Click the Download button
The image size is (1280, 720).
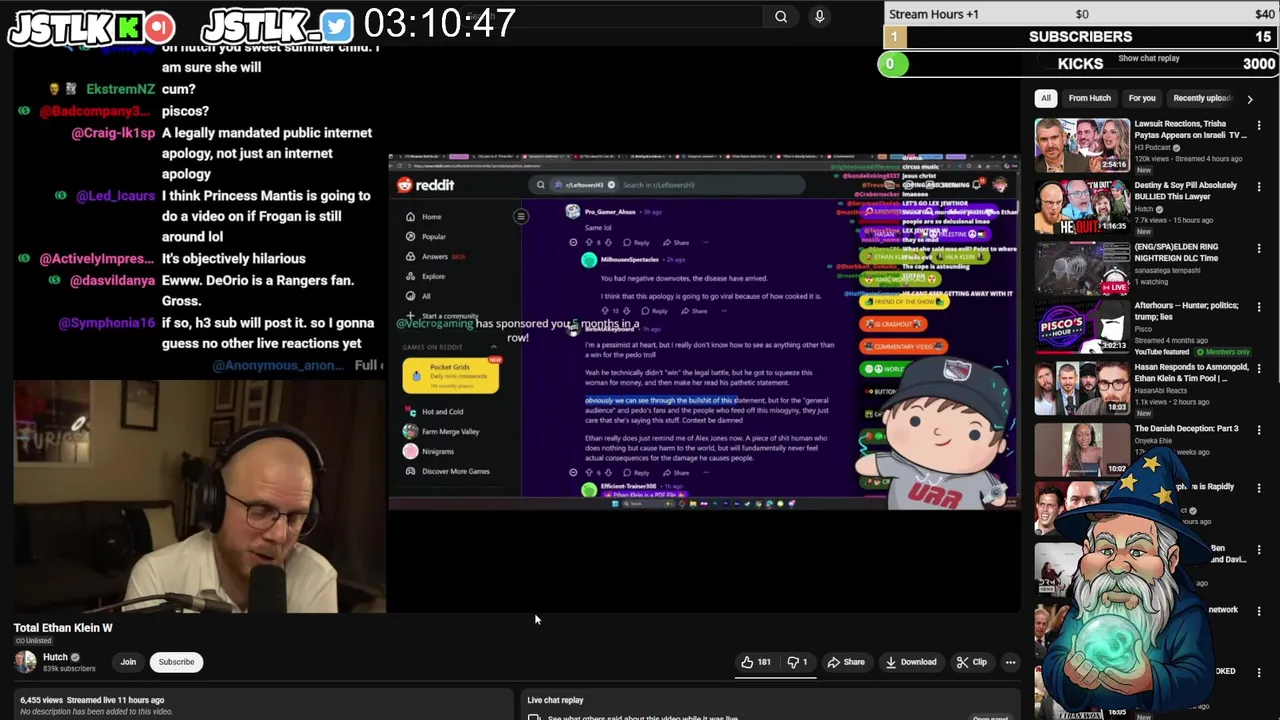911,662
